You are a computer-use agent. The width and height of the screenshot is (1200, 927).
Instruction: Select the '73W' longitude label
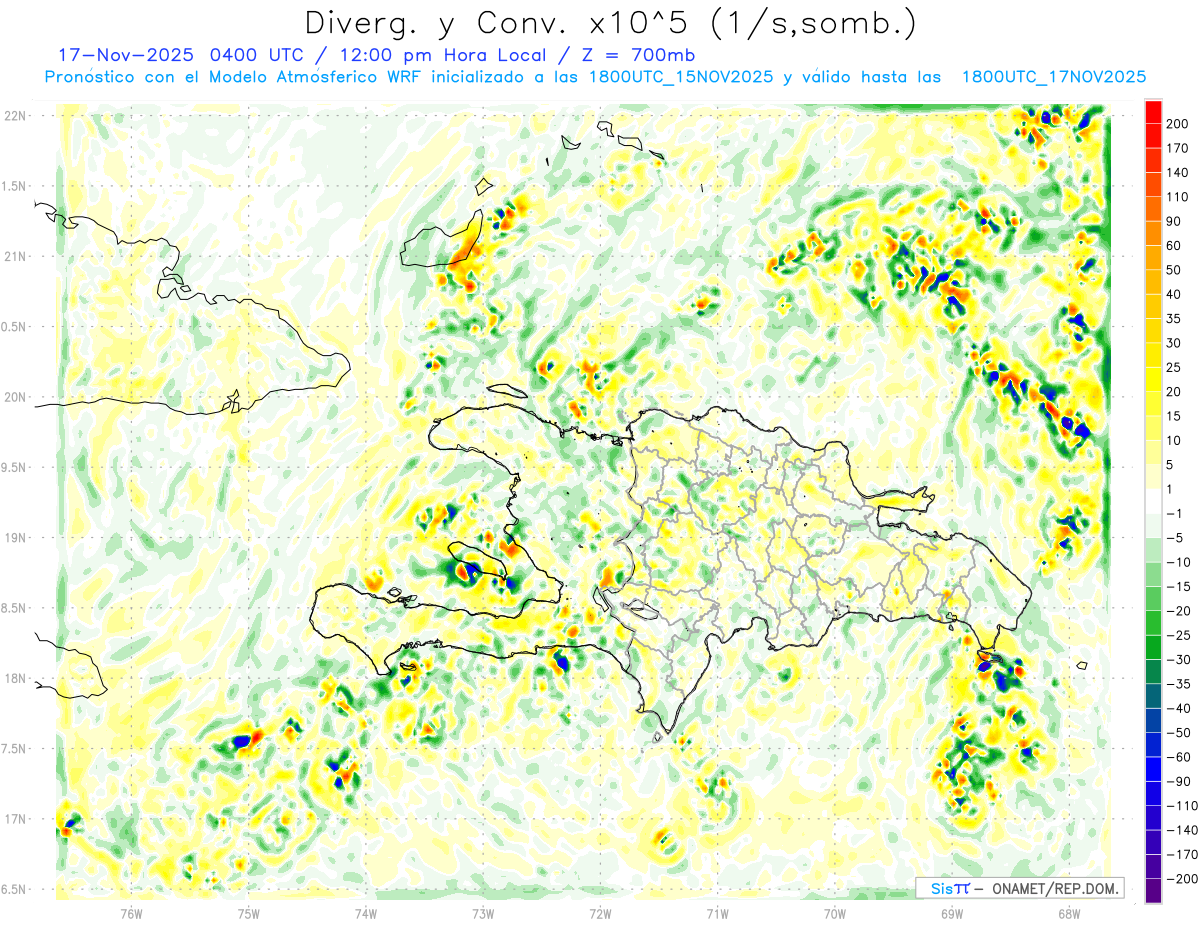(483, 913)
